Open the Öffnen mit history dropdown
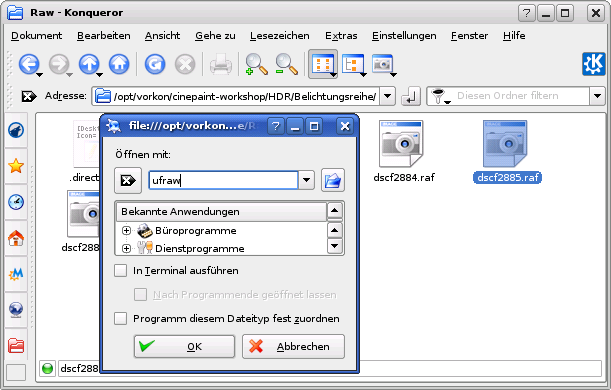Screen dimensions: 611x390 pos(307,180)
